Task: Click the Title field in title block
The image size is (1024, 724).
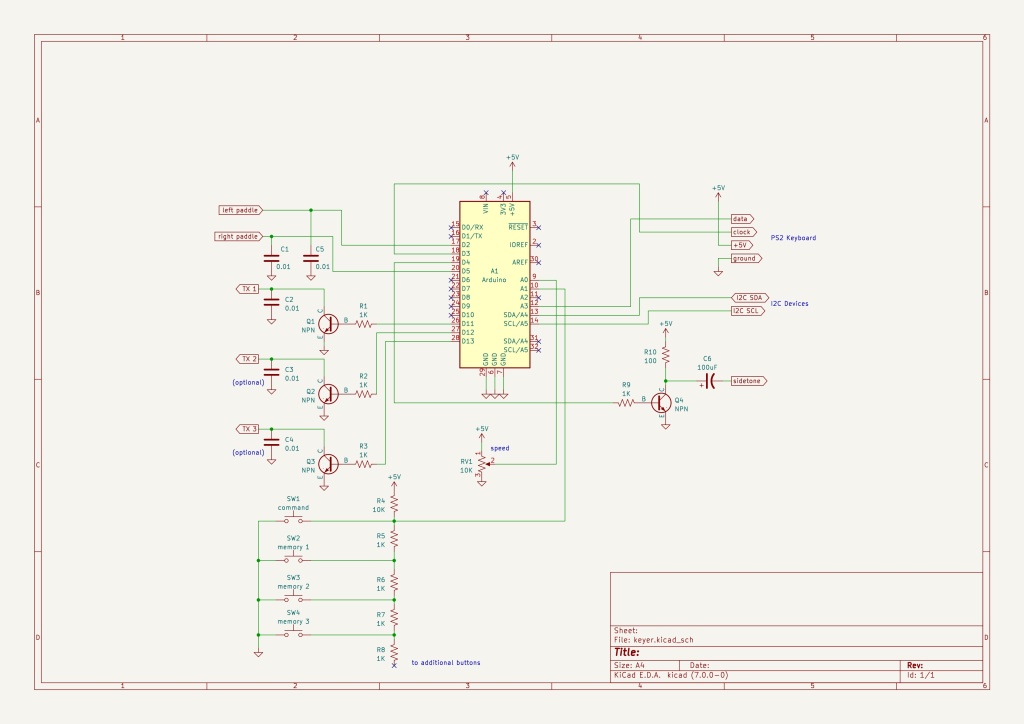Action: tap(627, 651)
